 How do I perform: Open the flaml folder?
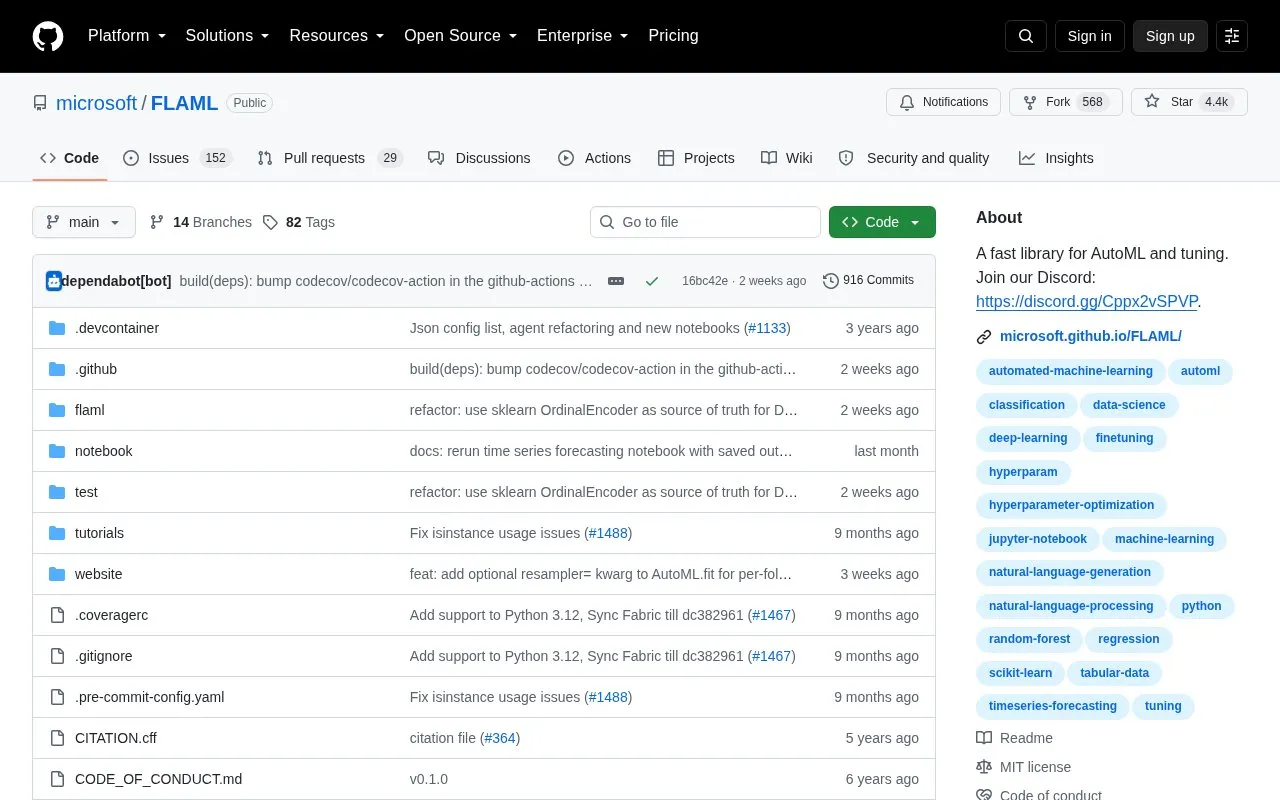point(90,410)
